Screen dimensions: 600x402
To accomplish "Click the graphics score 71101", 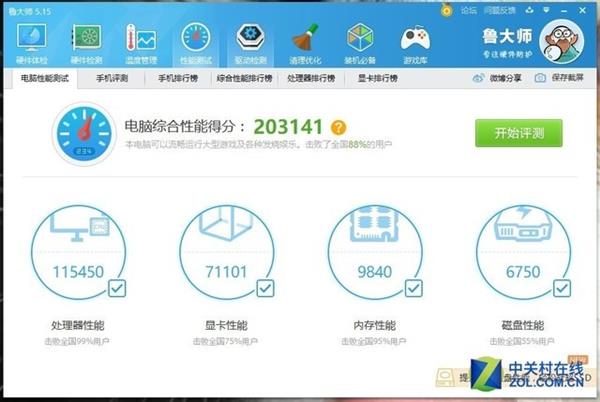I will (227, 272).
